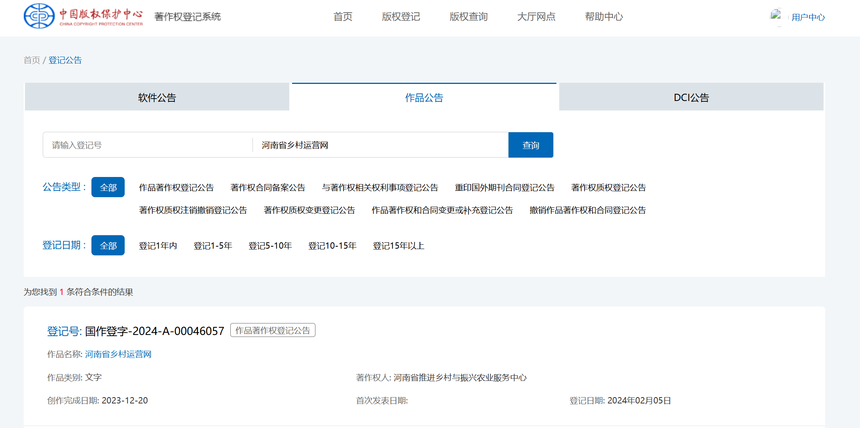This screenshot has width=860, height=428.
Task: Filter by 作品著作权登记公告 type
Action: 177,188
